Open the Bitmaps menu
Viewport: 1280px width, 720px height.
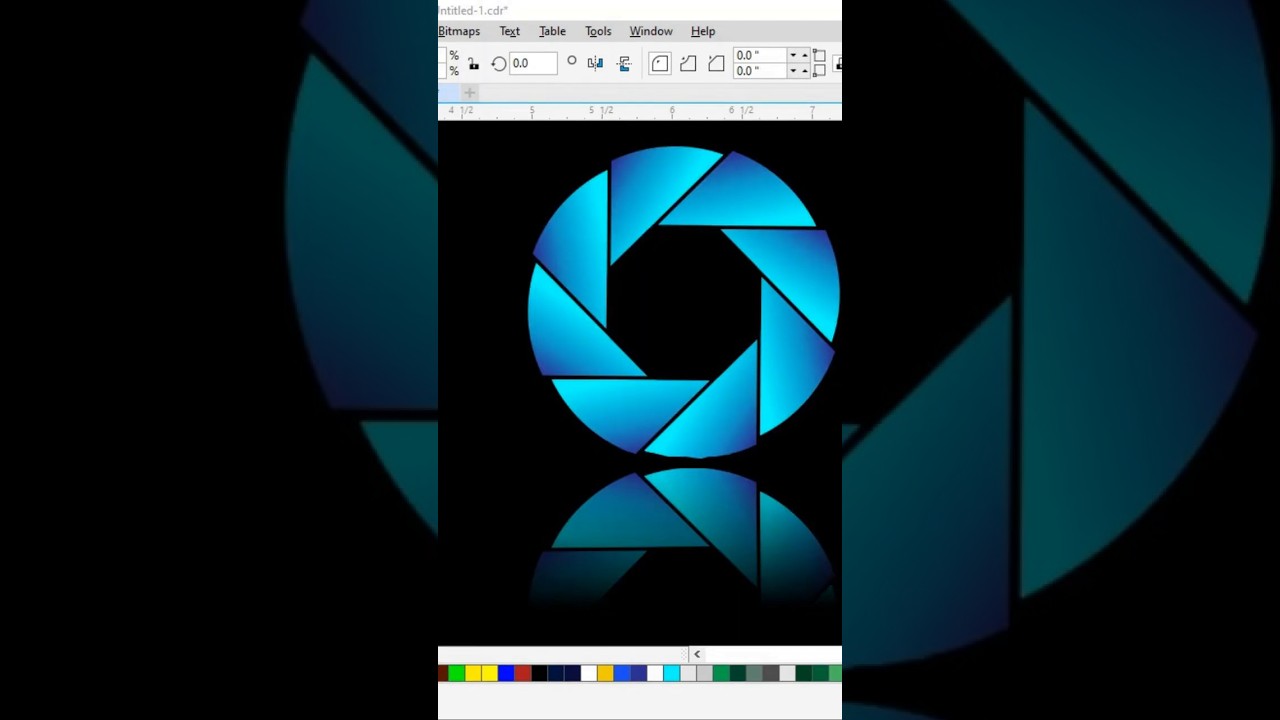459,31
